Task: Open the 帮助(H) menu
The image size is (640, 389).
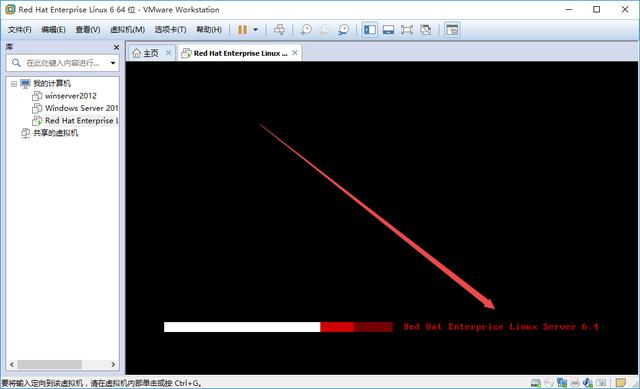Action: click(x=209, y=29)
